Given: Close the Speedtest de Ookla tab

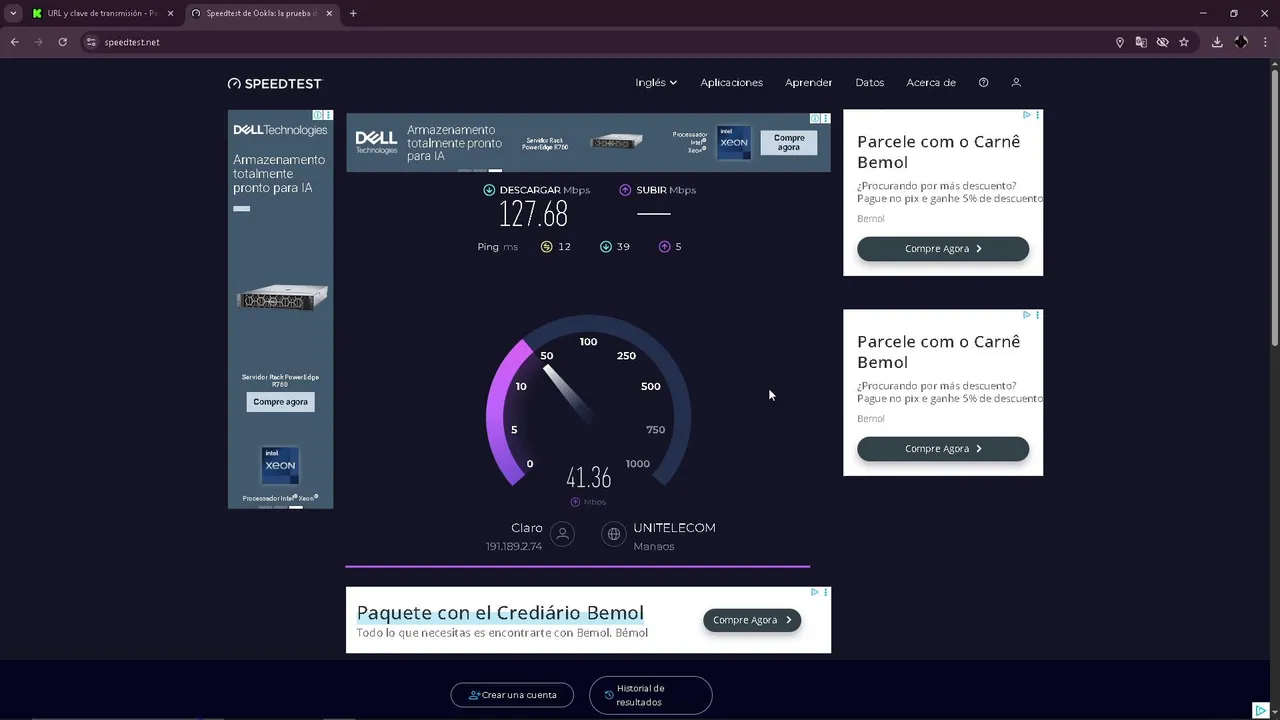Looking at the screenshot, I should [x=329, y=13].
